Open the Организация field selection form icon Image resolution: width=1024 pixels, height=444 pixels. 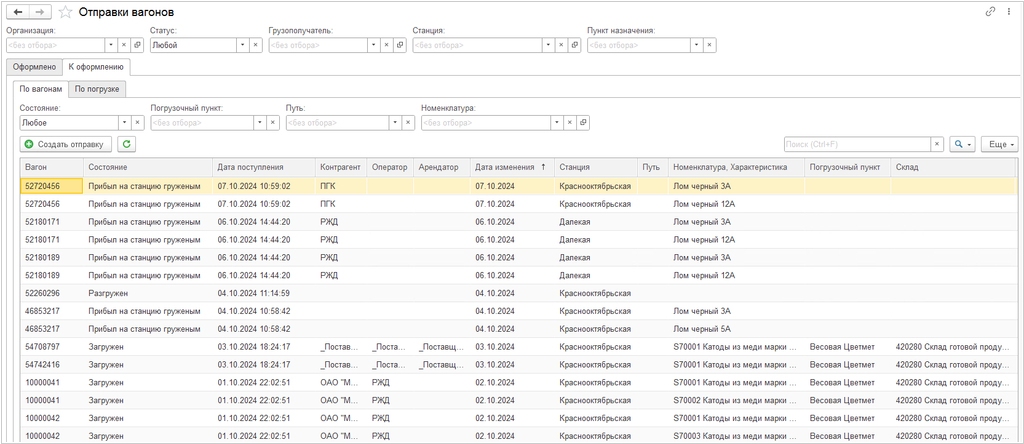pos(137,45)
